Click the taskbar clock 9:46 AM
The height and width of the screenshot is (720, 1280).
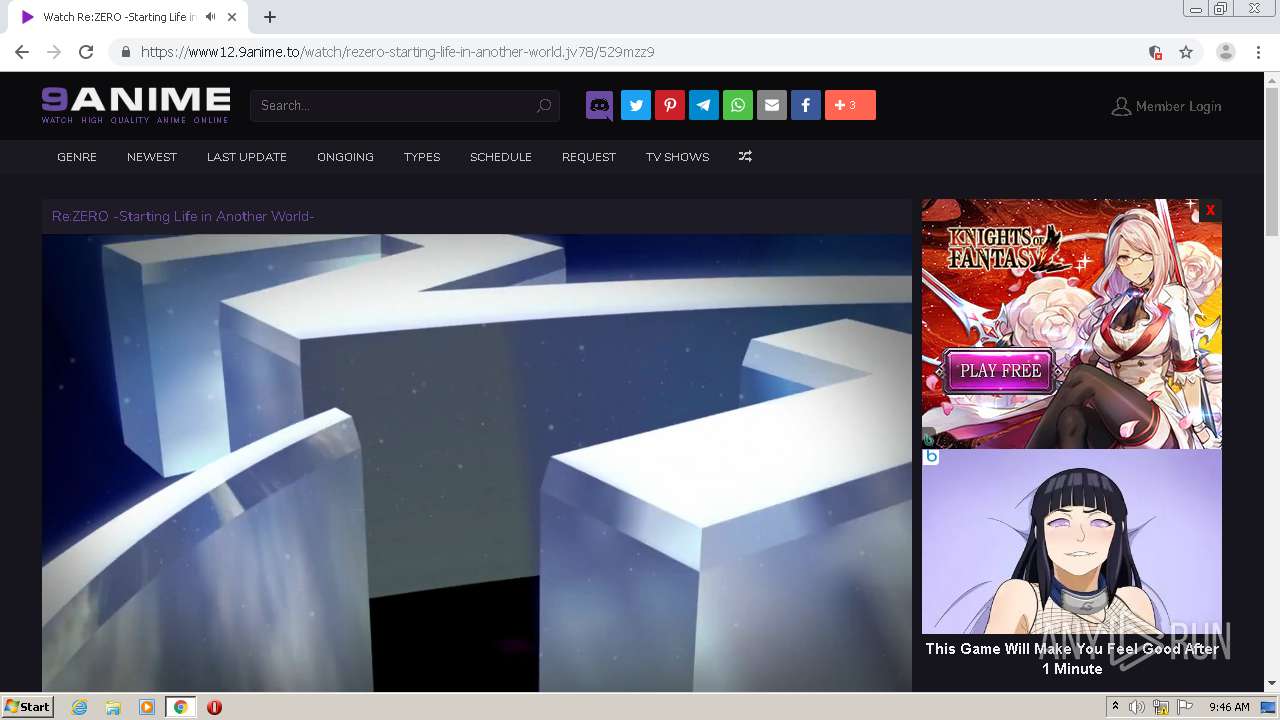pyautogui.click(x=1229, y=707)
